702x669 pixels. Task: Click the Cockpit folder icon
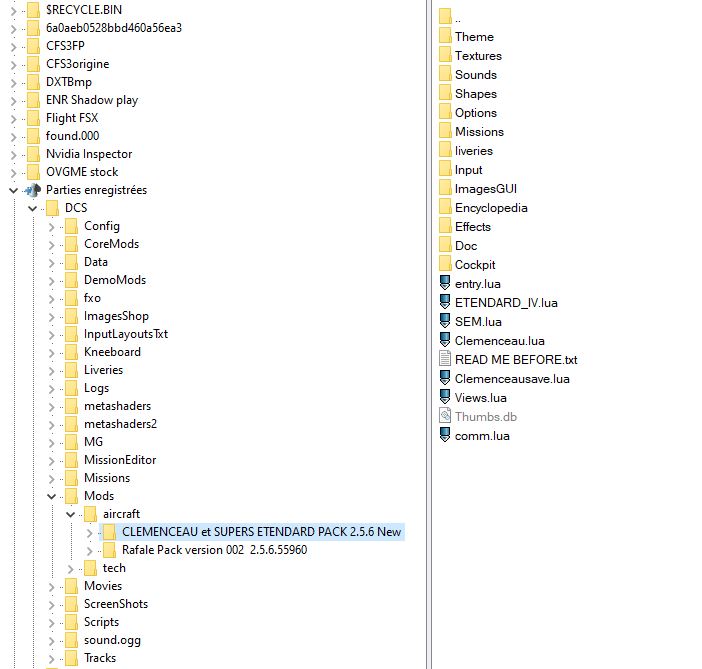tap(445, 265)
